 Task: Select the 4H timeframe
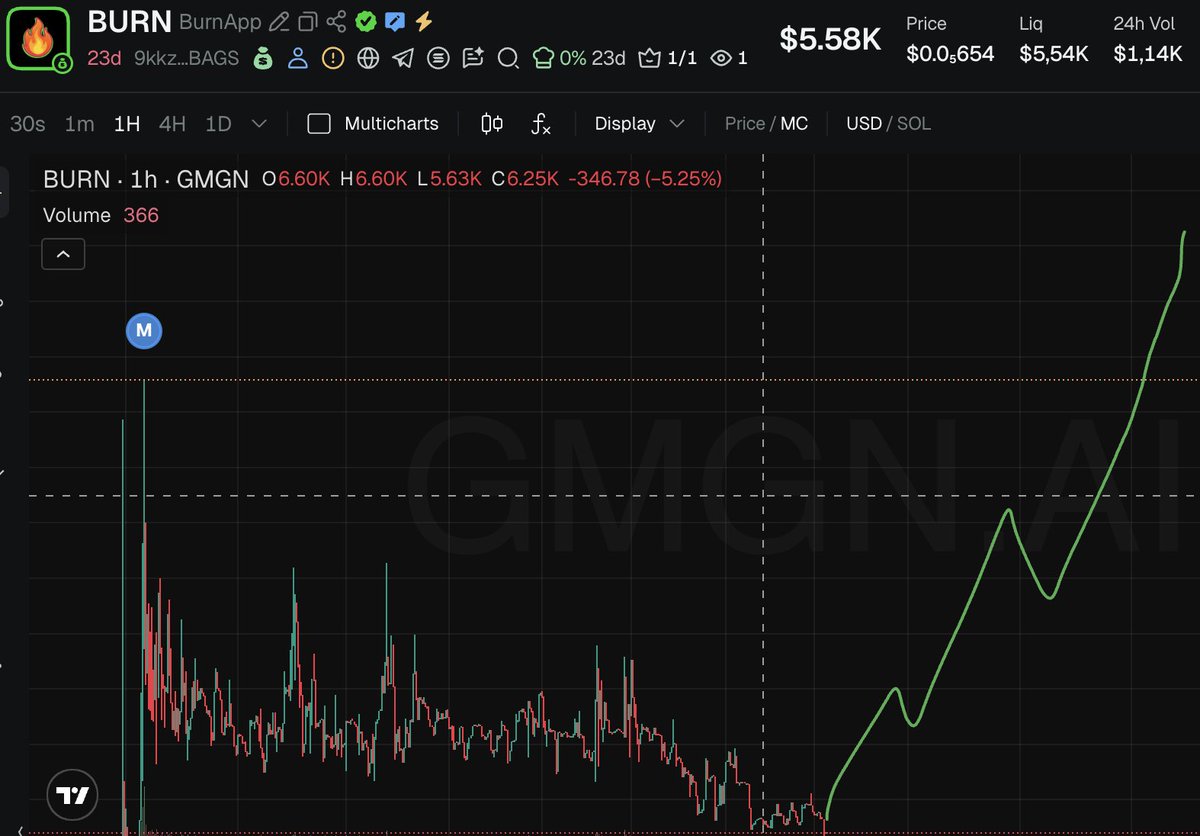172,124
